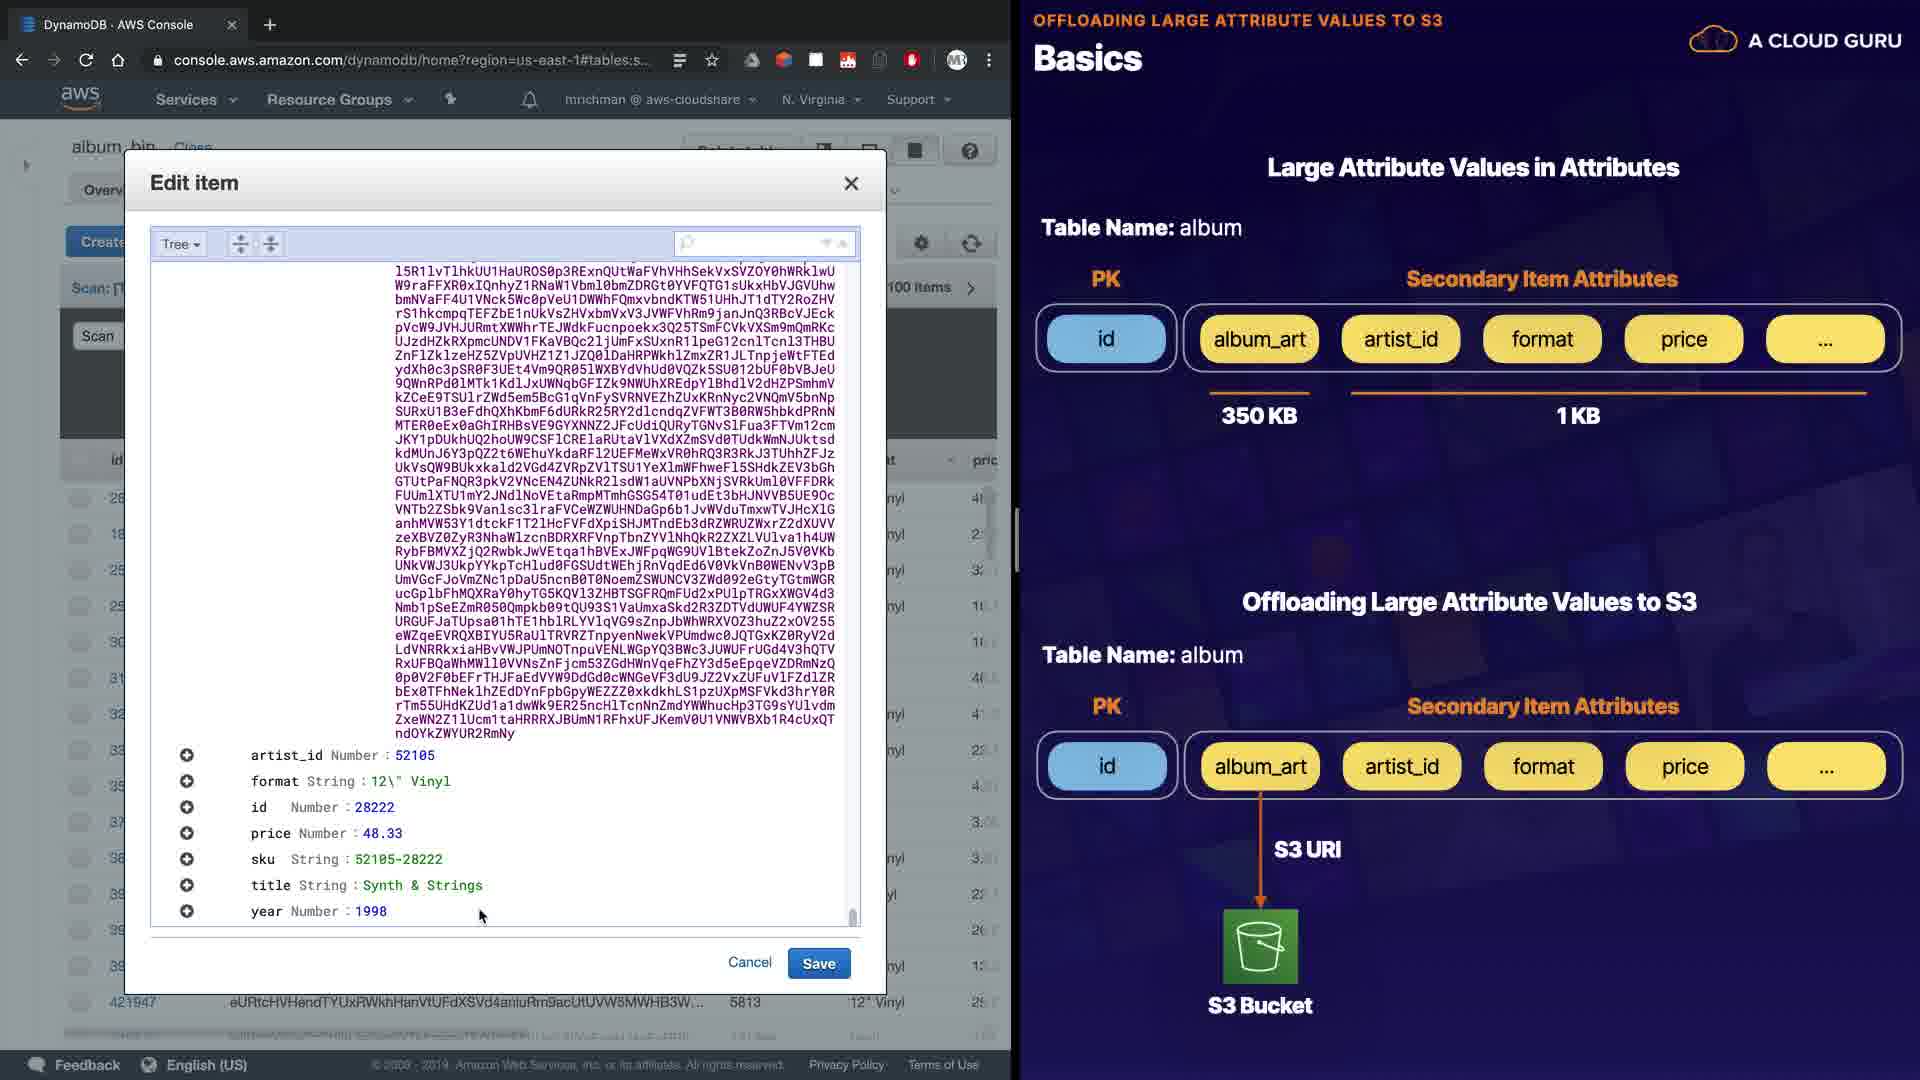Image resolution: width=1920 pixels, height=1080 pixels.
Task: Bookmark page with star icon
Action: pos(712,60)
